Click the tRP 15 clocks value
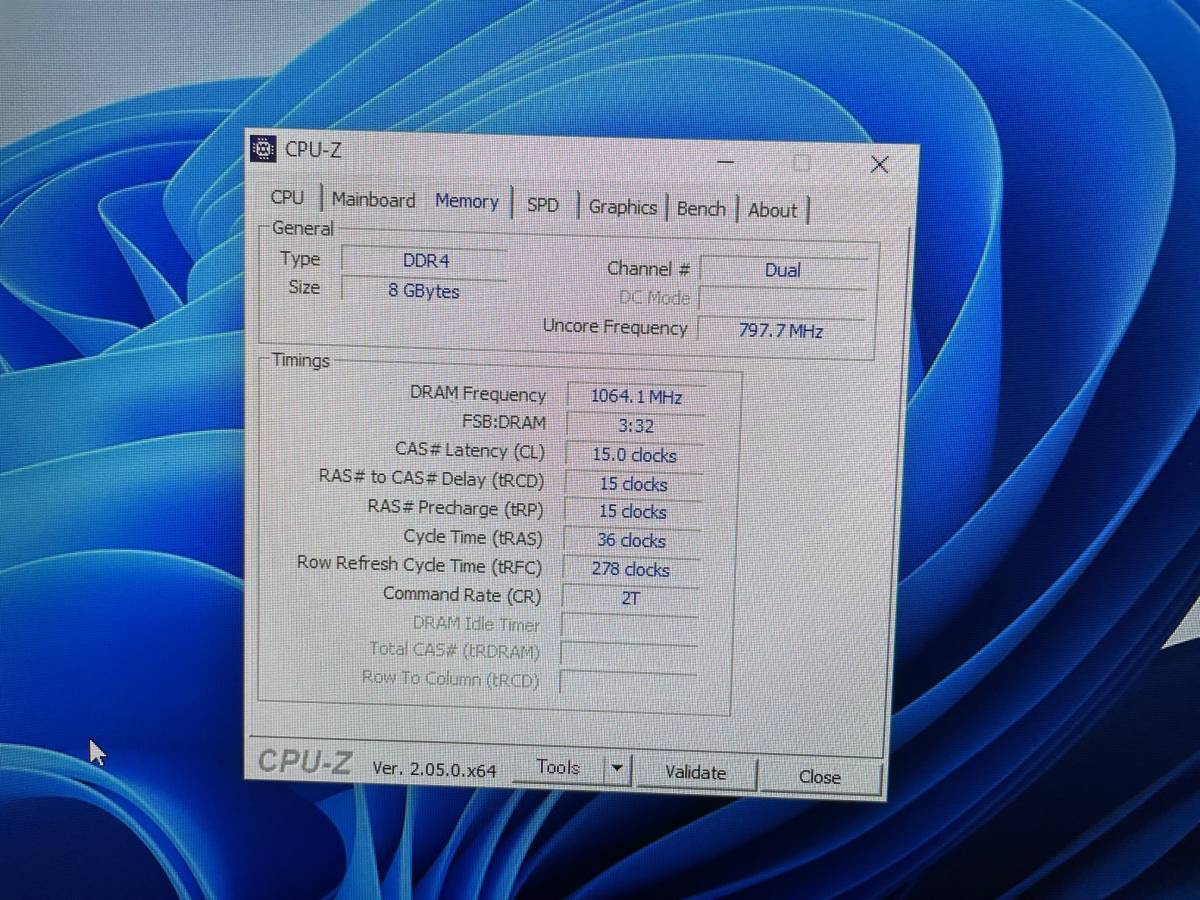The height and width of the screenshot is (900, 1200). tap(632, 511)
